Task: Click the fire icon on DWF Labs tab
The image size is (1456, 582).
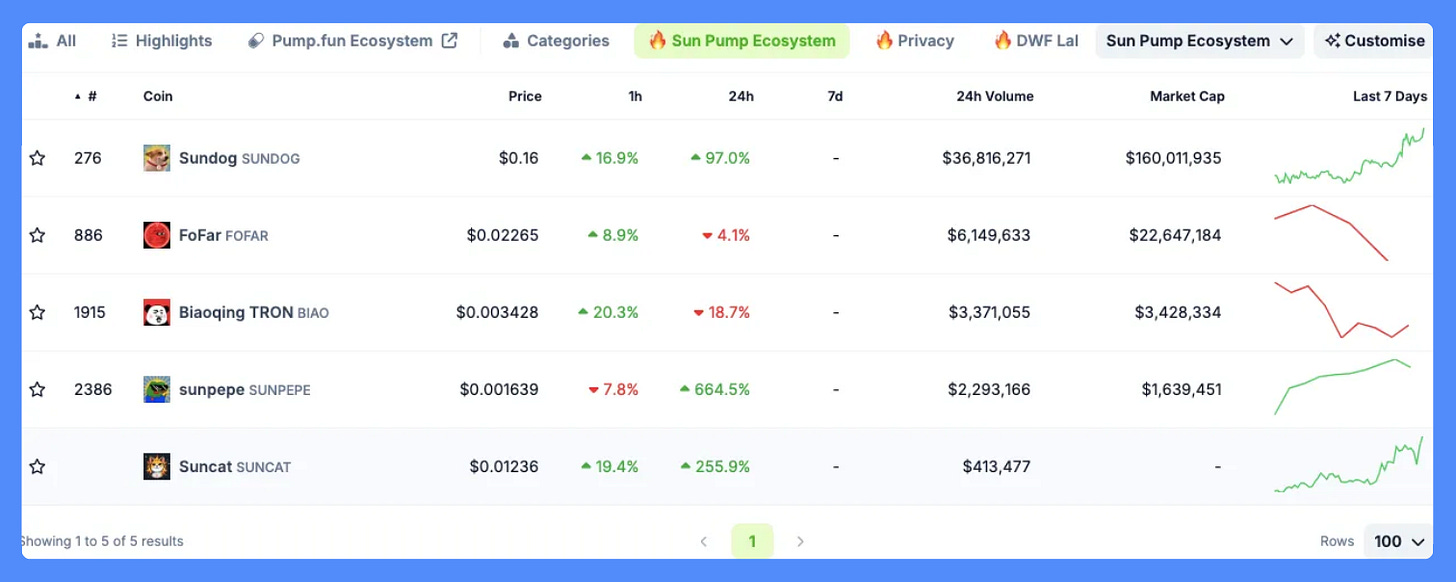Action: pos(1002,40)
